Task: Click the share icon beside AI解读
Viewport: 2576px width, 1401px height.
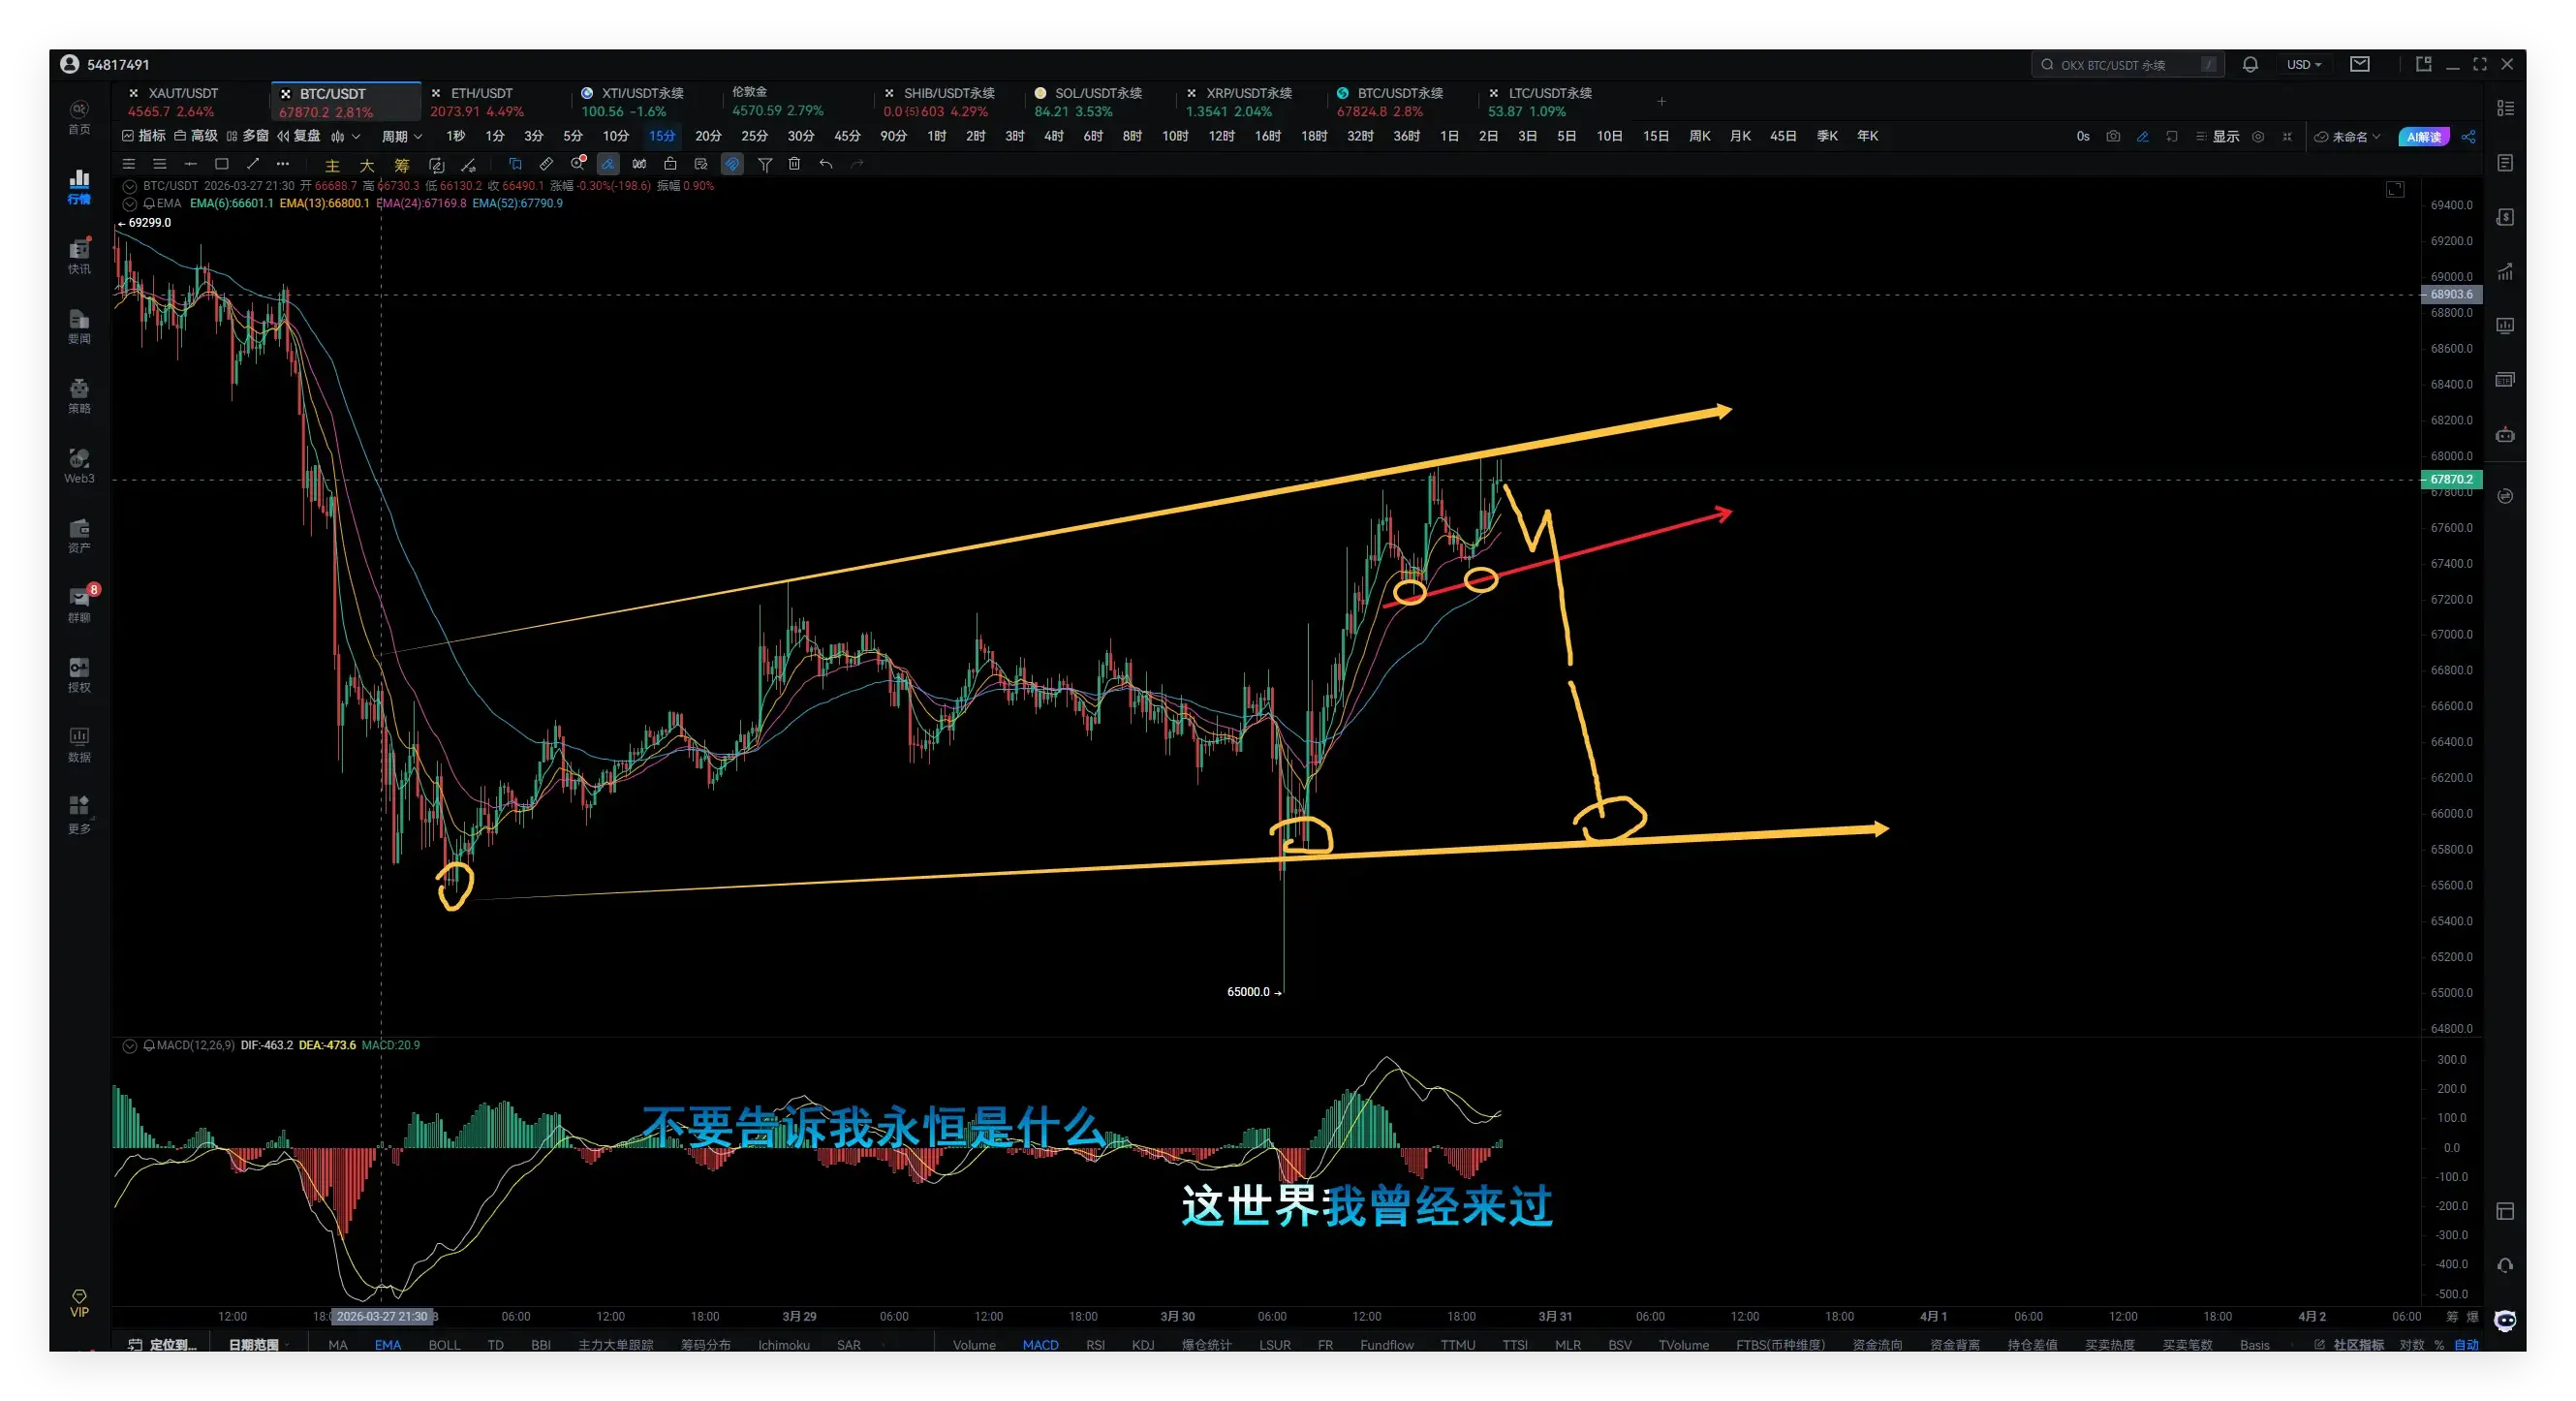Action: point(2469,136)
